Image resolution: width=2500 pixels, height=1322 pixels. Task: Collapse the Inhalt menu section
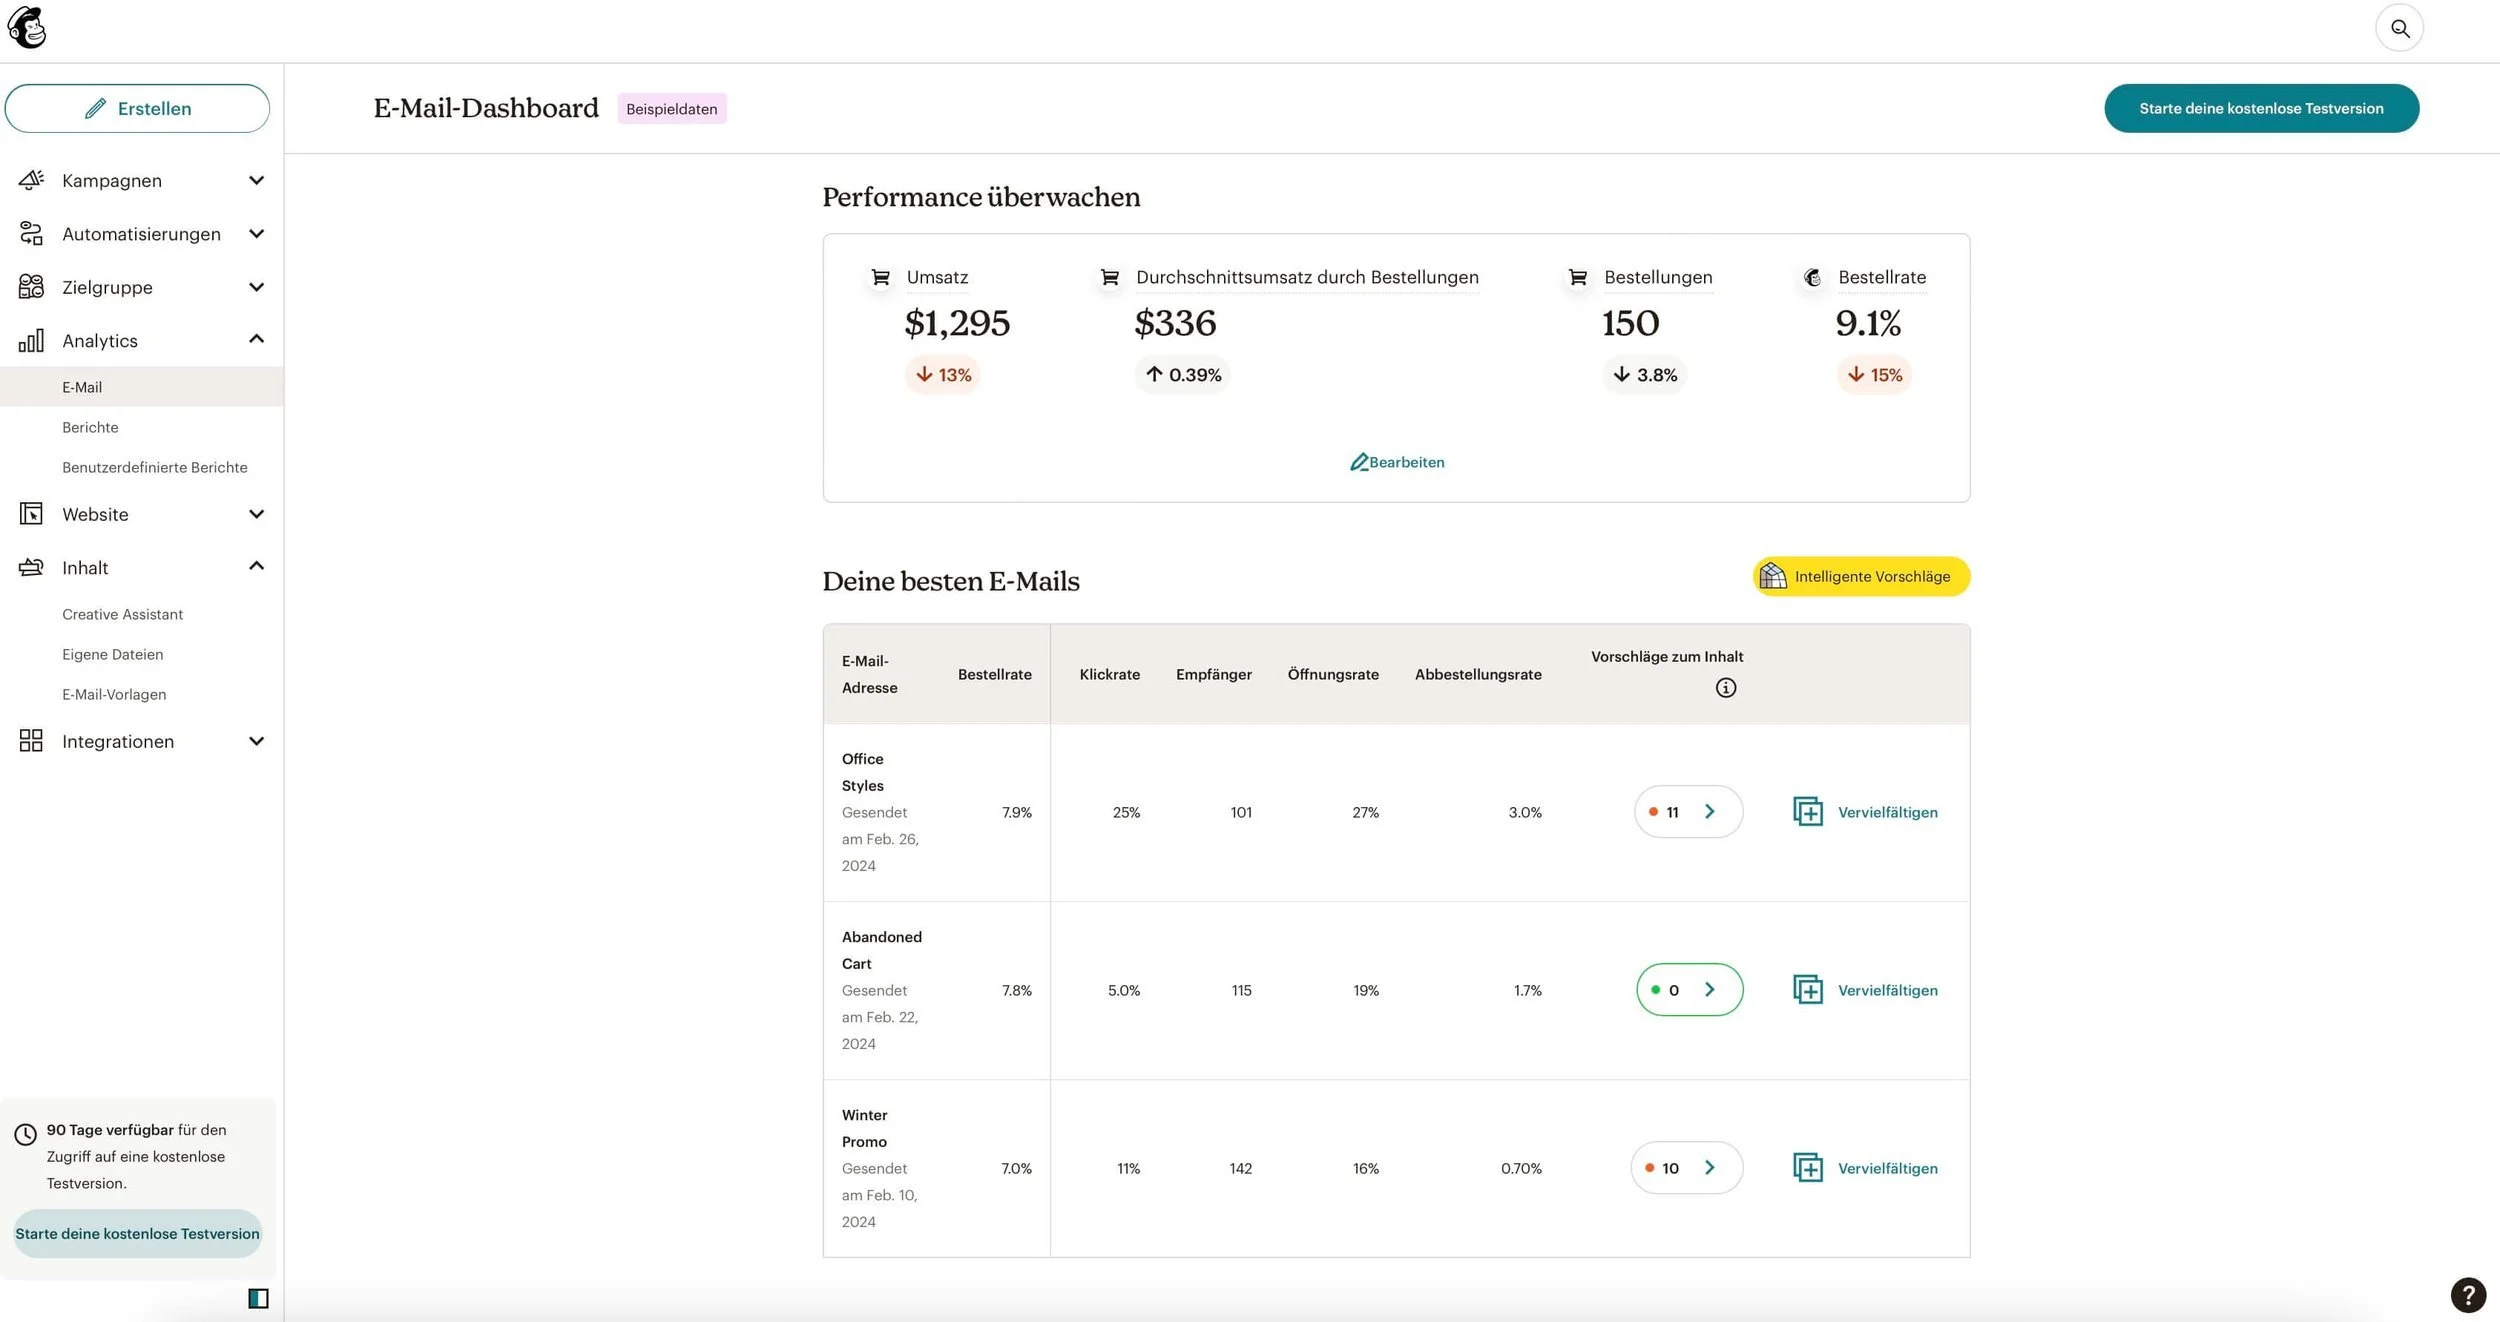pyautogui.click(x=256, y=567)
